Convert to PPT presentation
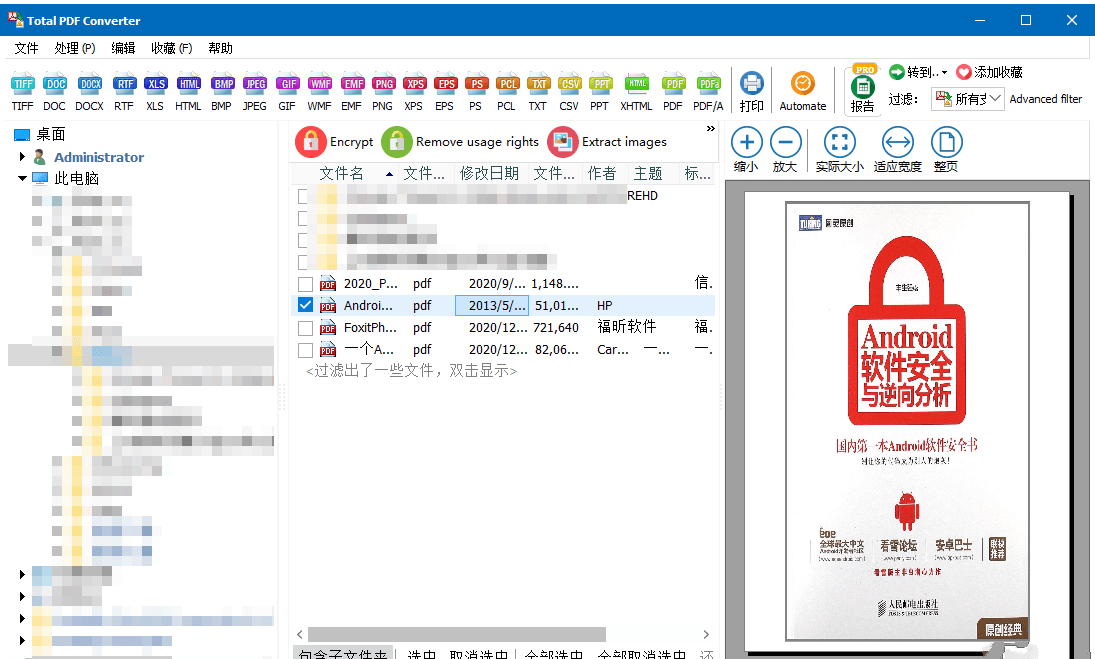Viewport: 1095px width, 659px height. pyautogui.click(x=600, y=91)
